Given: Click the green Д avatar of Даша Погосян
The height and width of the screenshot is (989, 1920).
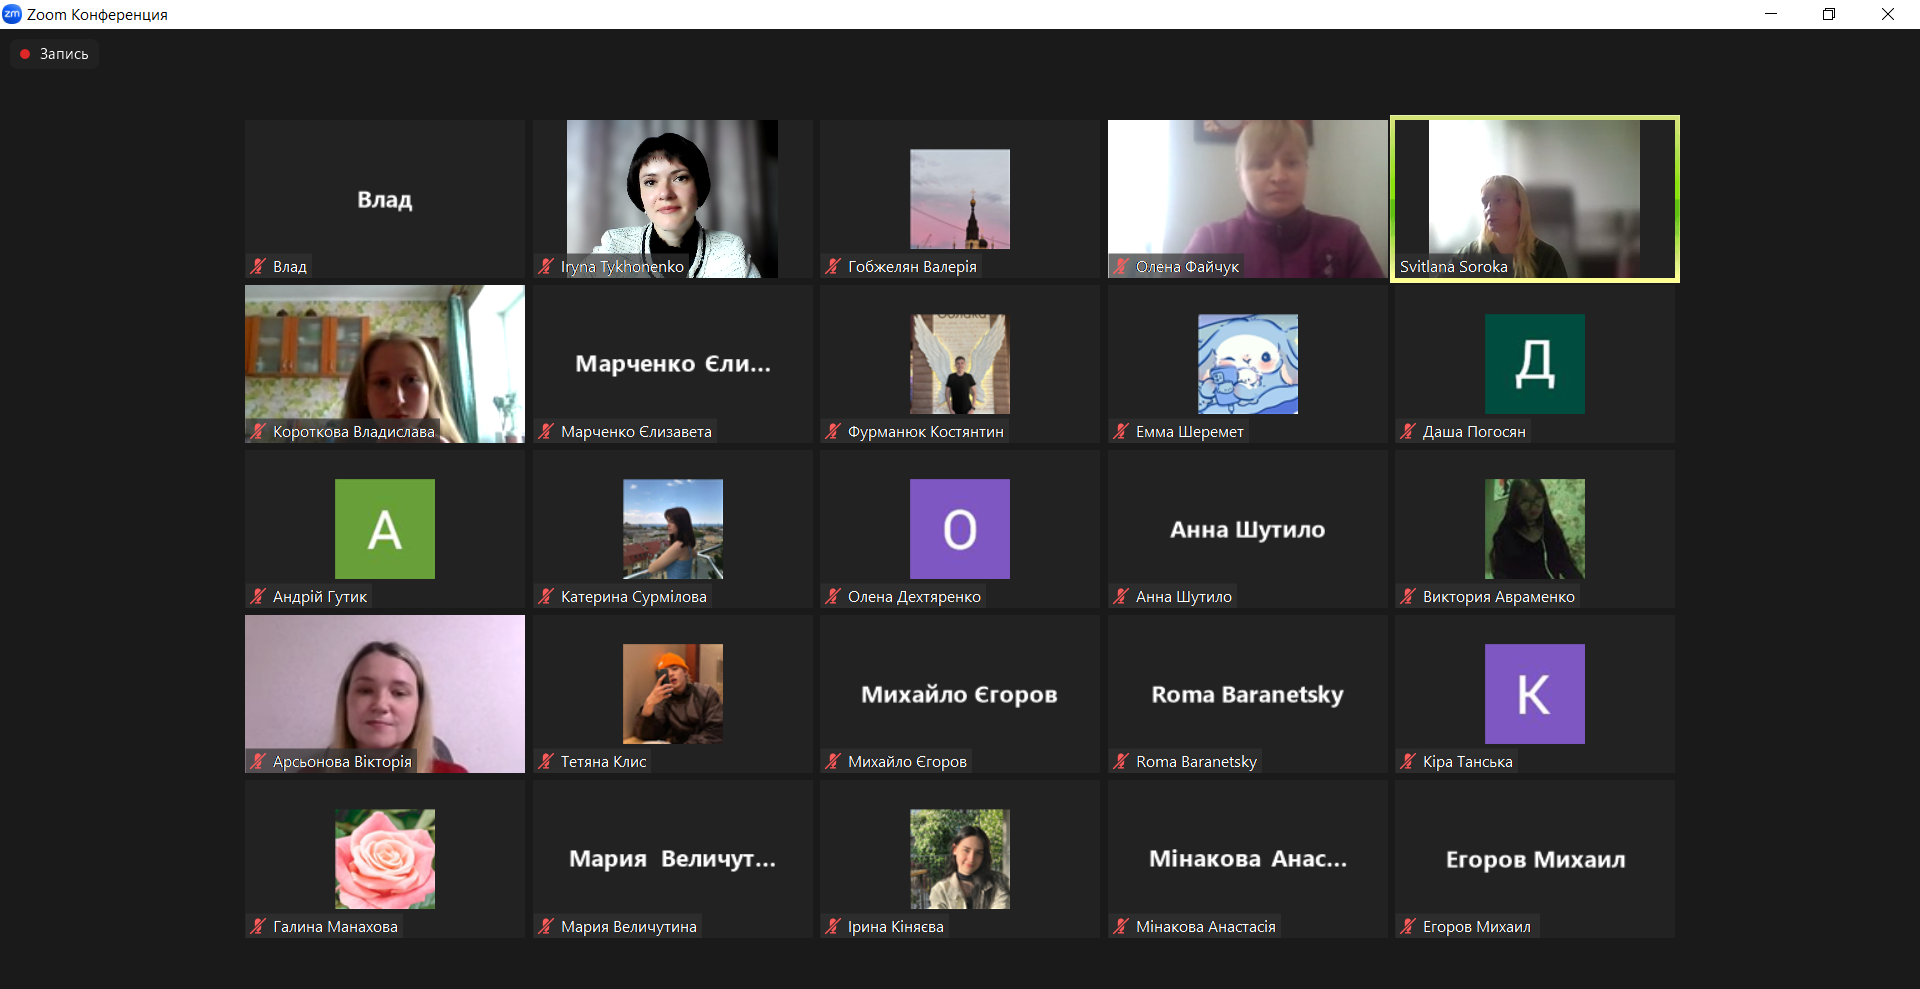Looking at the screenshot, I should [x=1535, y=364].
